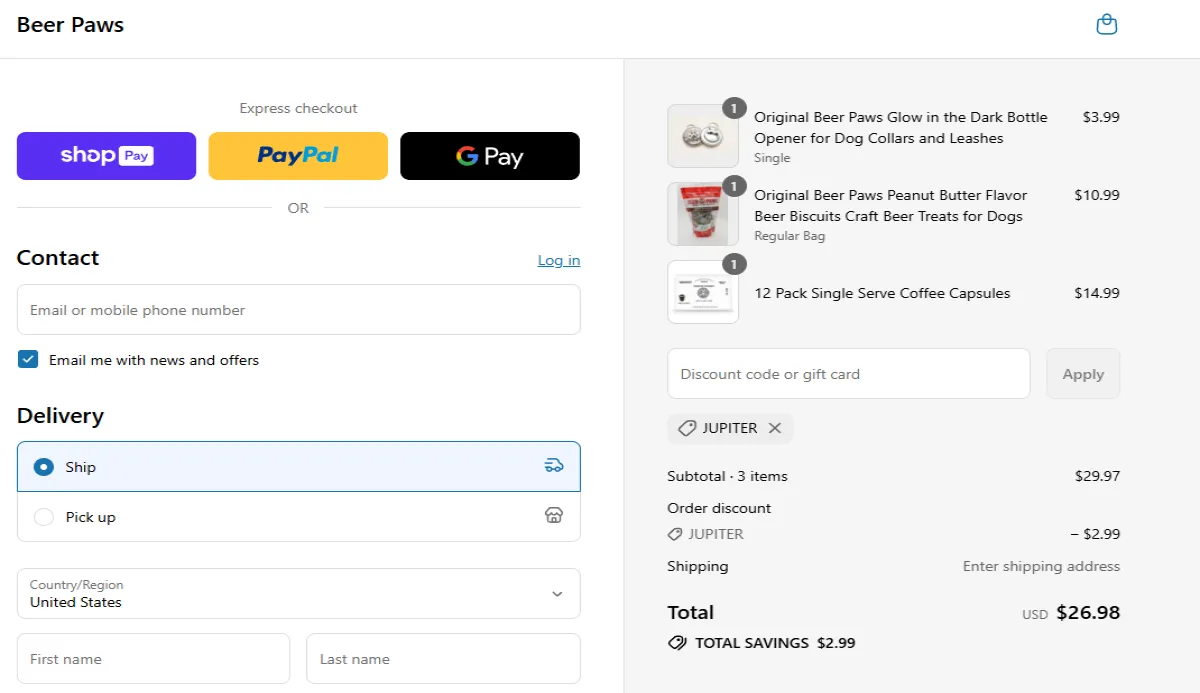Click the Log in link
Screen dimensions: 1200x693
tap(558, 260)
